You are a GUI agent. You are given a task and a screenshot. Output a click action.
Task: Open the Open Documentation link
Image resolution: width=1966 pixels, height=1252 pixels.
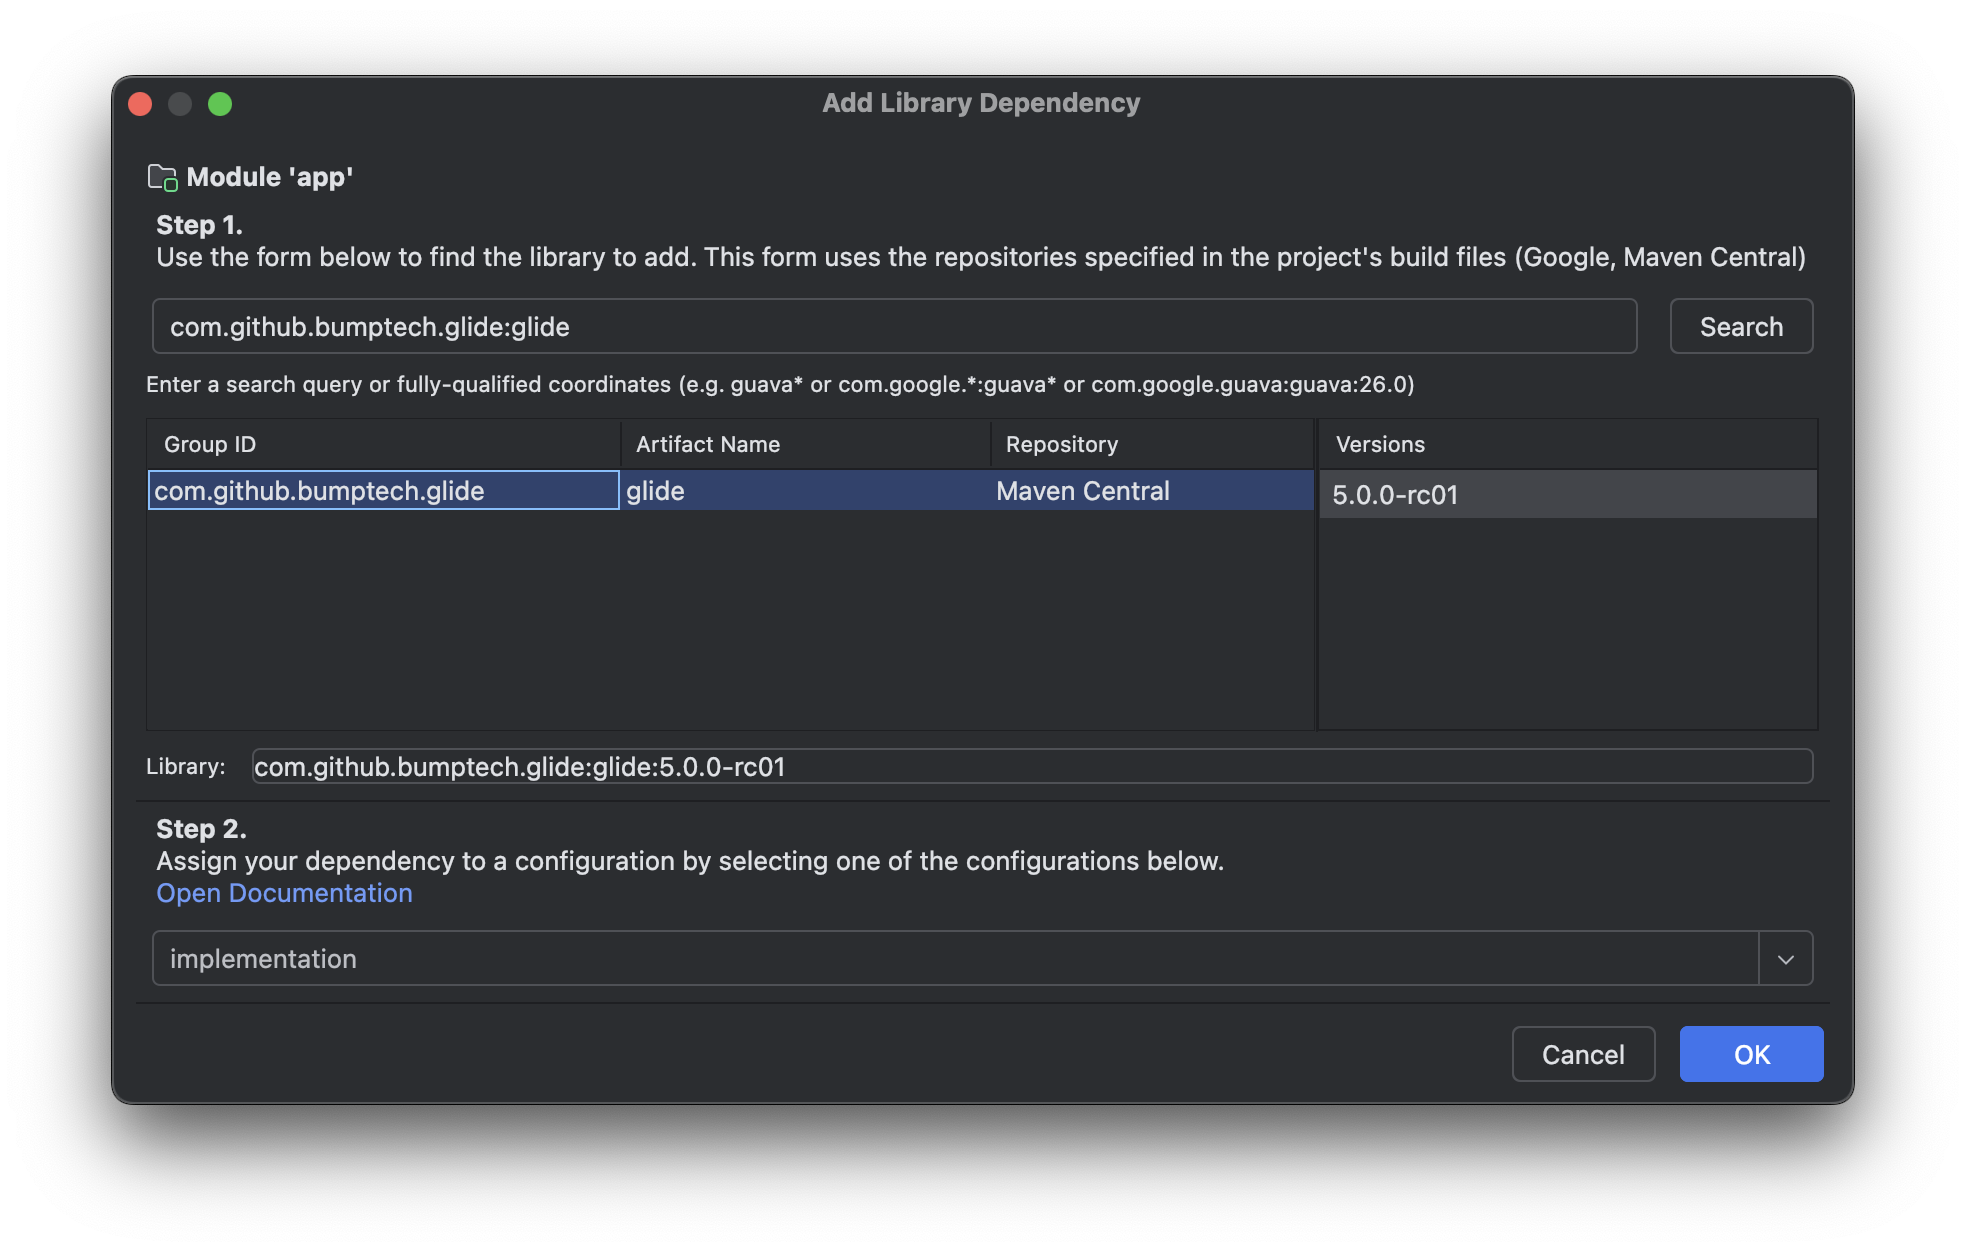[x=284, y=893]
